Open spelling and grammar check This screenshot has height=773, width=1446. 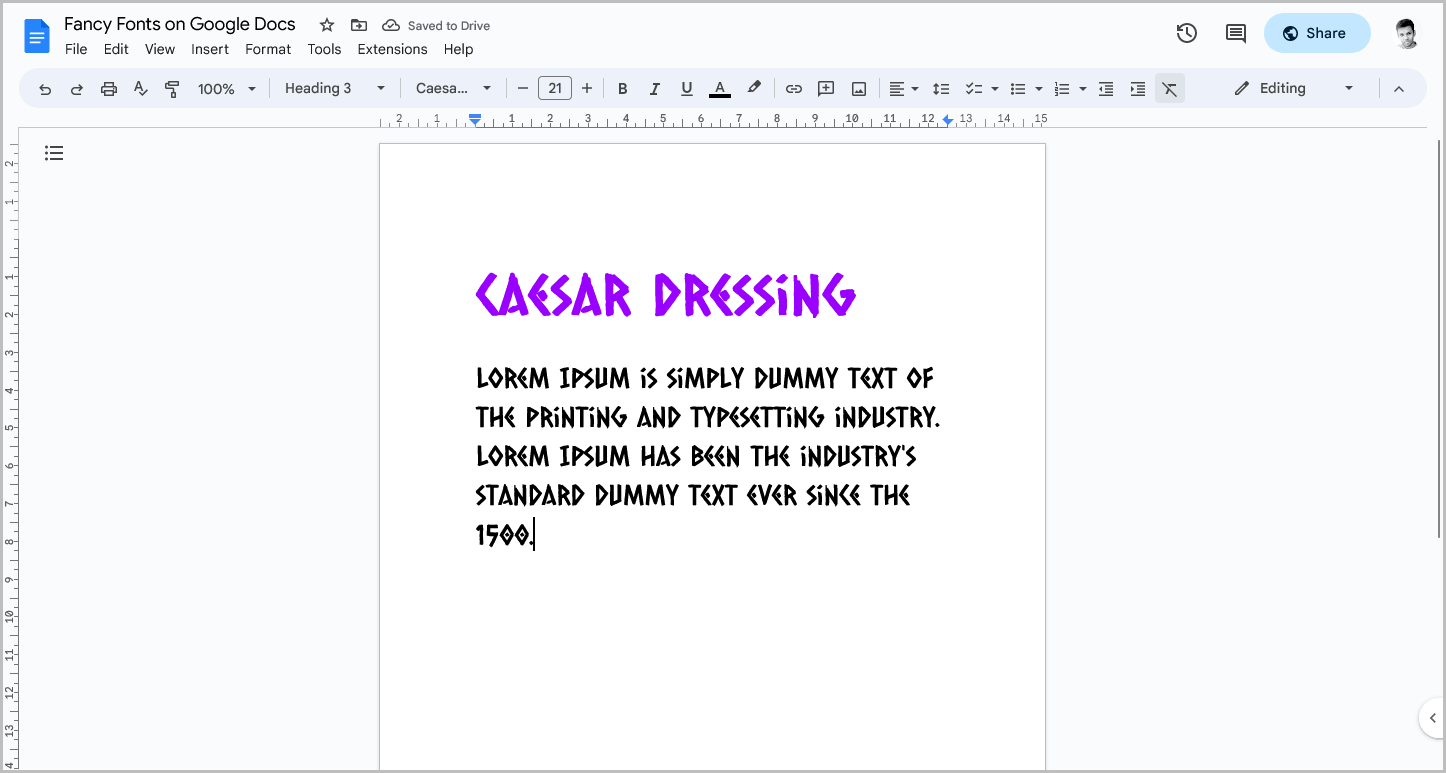click(140, 88)
